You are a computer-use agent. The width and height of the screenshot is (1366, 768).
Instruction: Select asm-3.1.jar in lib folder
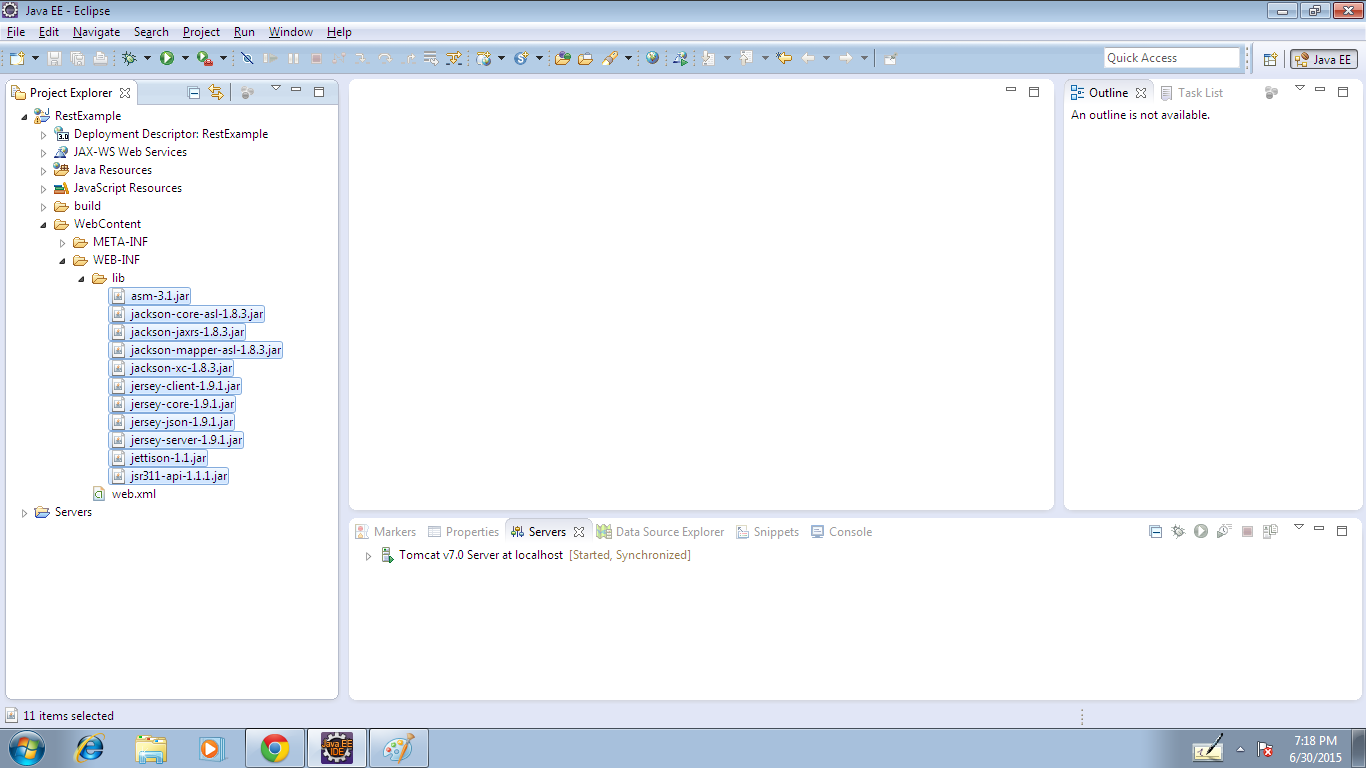coord(149,296)
